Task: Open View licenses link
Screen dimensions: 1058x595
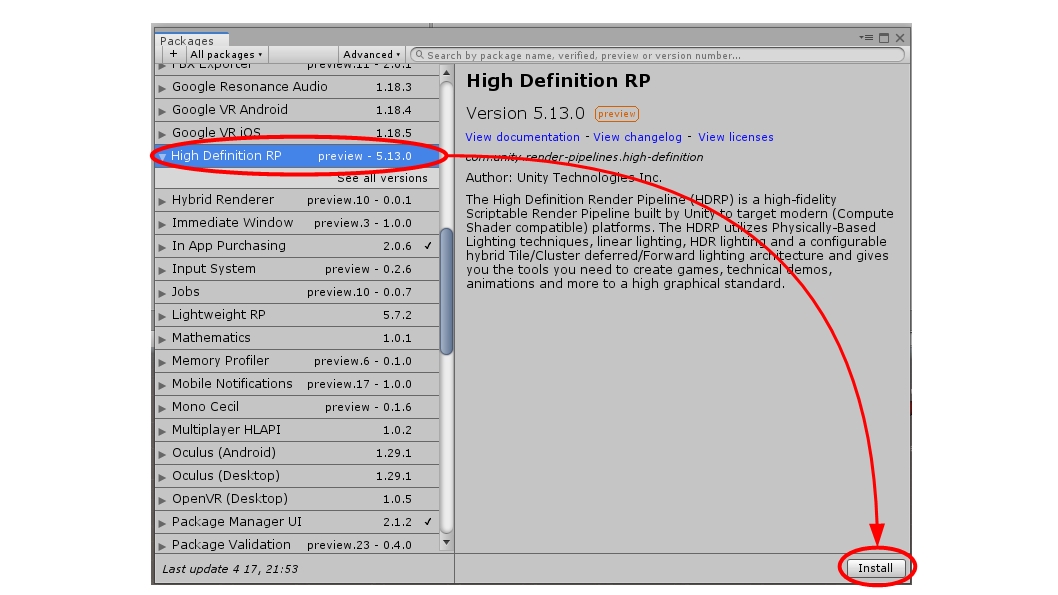Action: 735,137
